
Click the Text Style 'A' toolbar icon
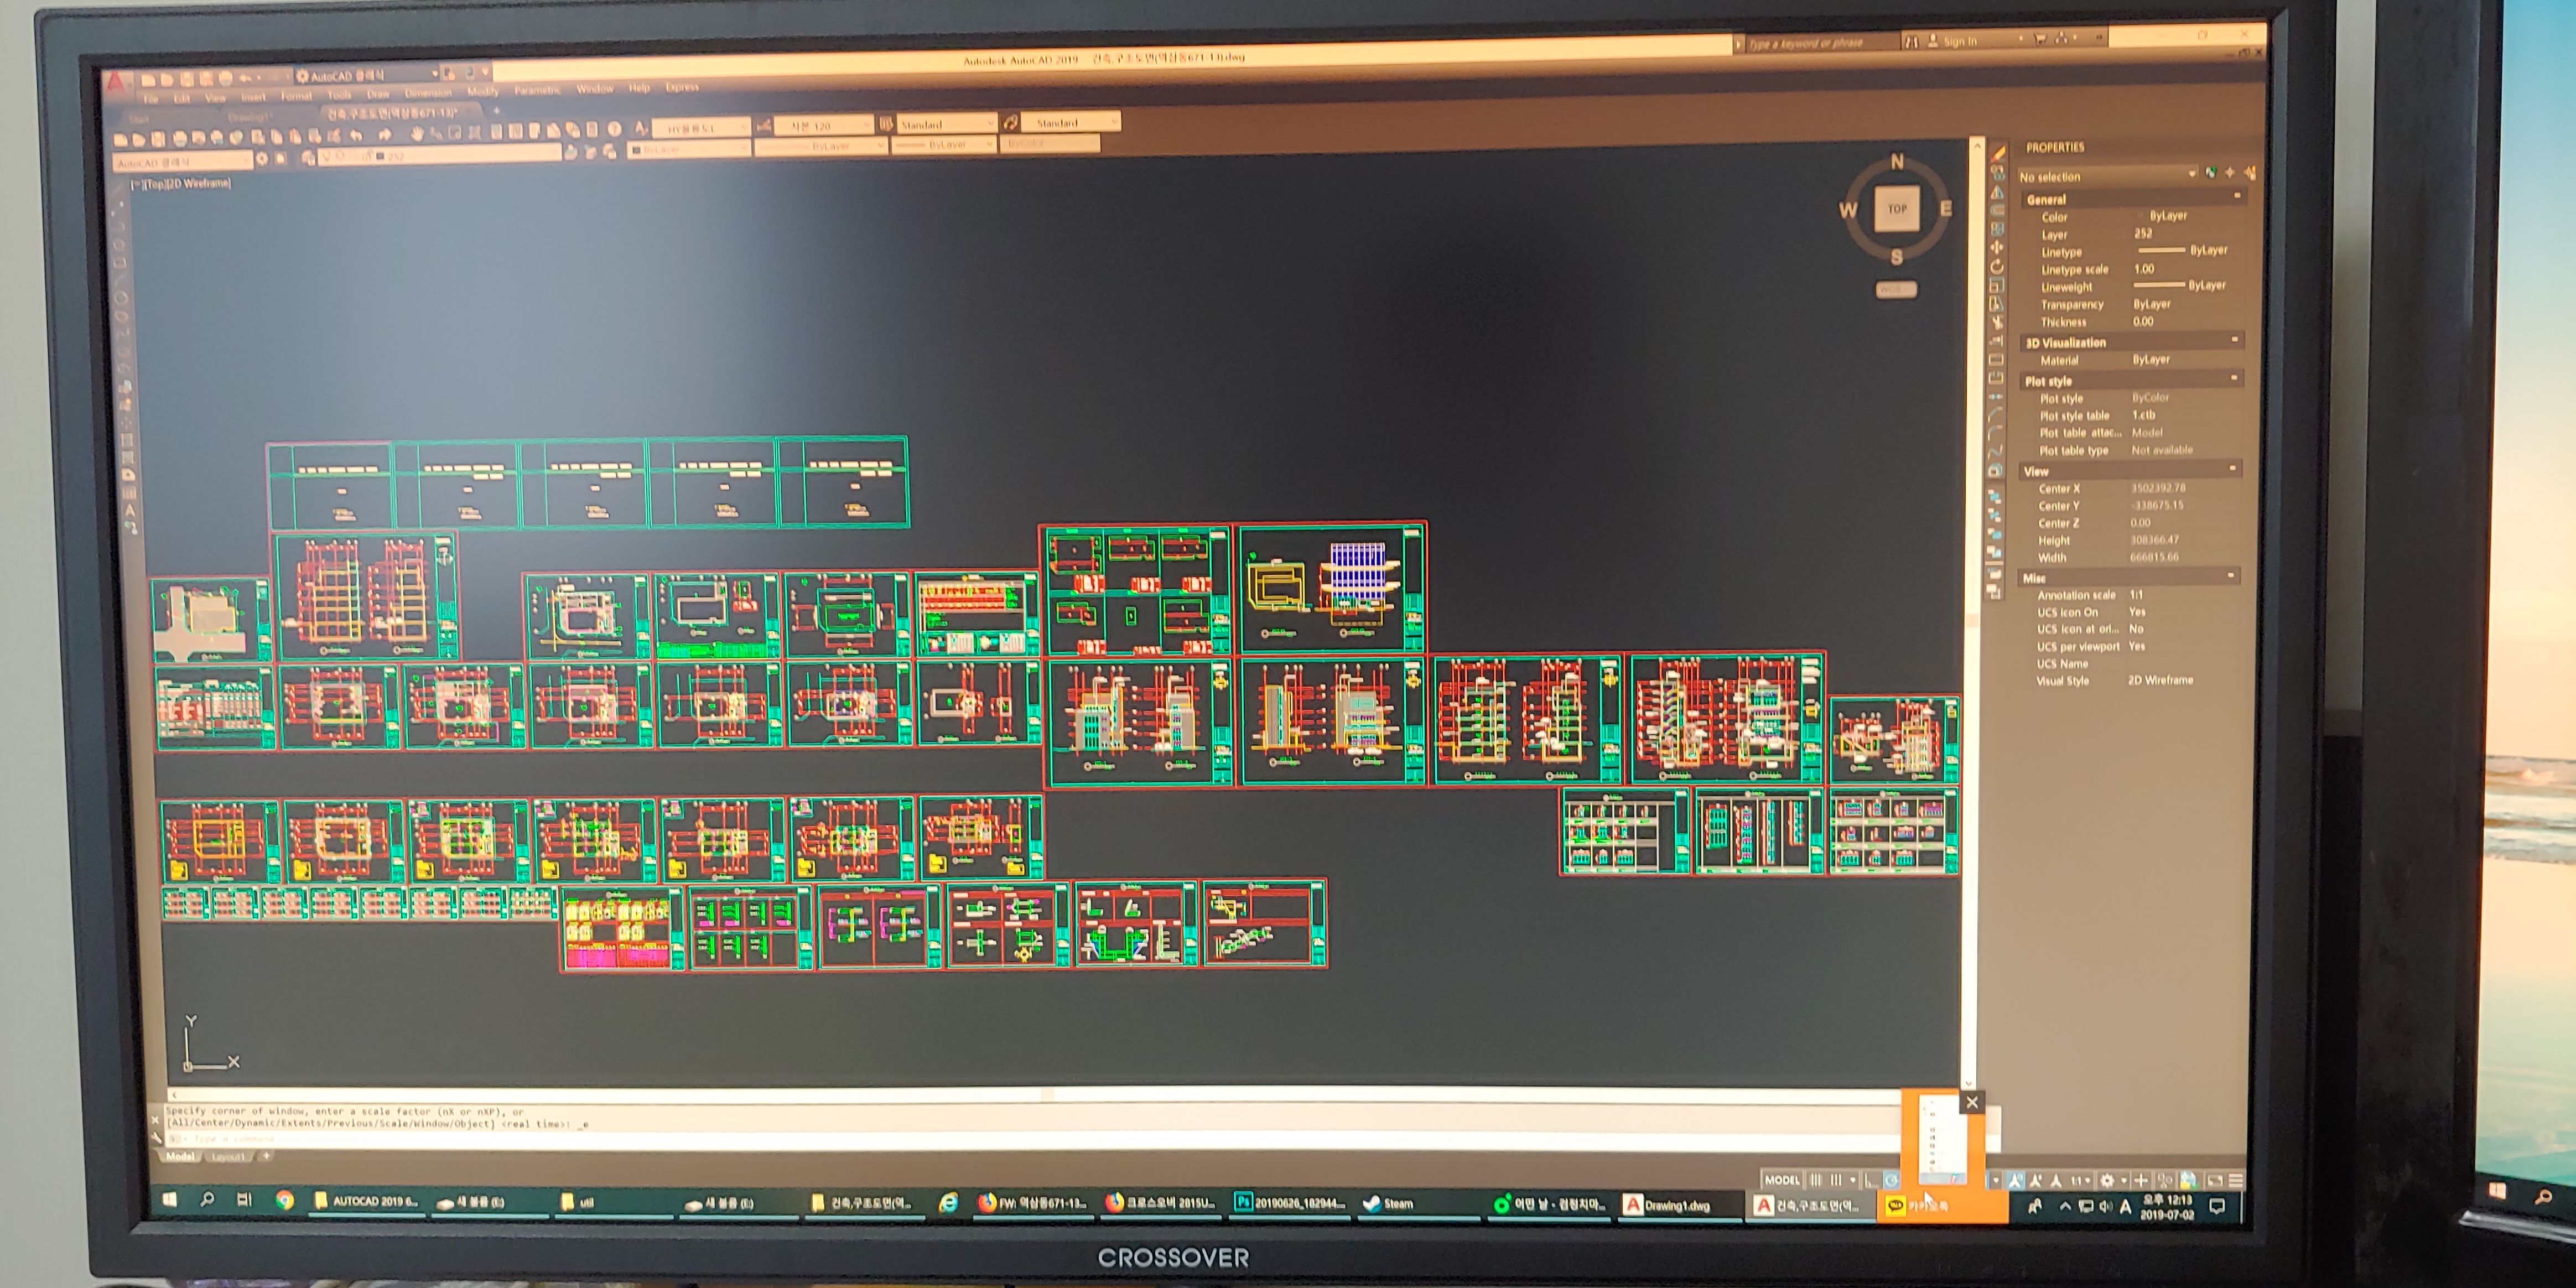(x=641, y=127)
